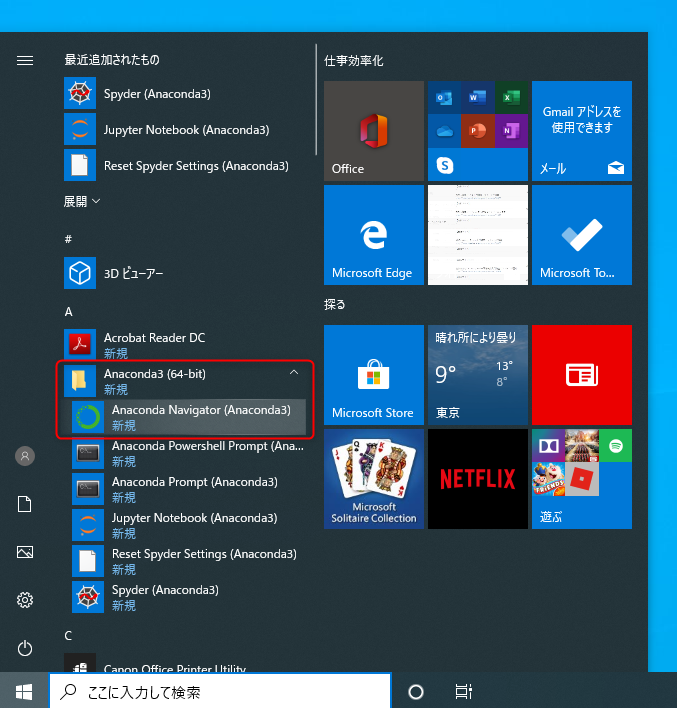The height and width of the screenshot is (708, 677).
Task: Open the Microsoft Edge tile
Action: pos(373,235)
